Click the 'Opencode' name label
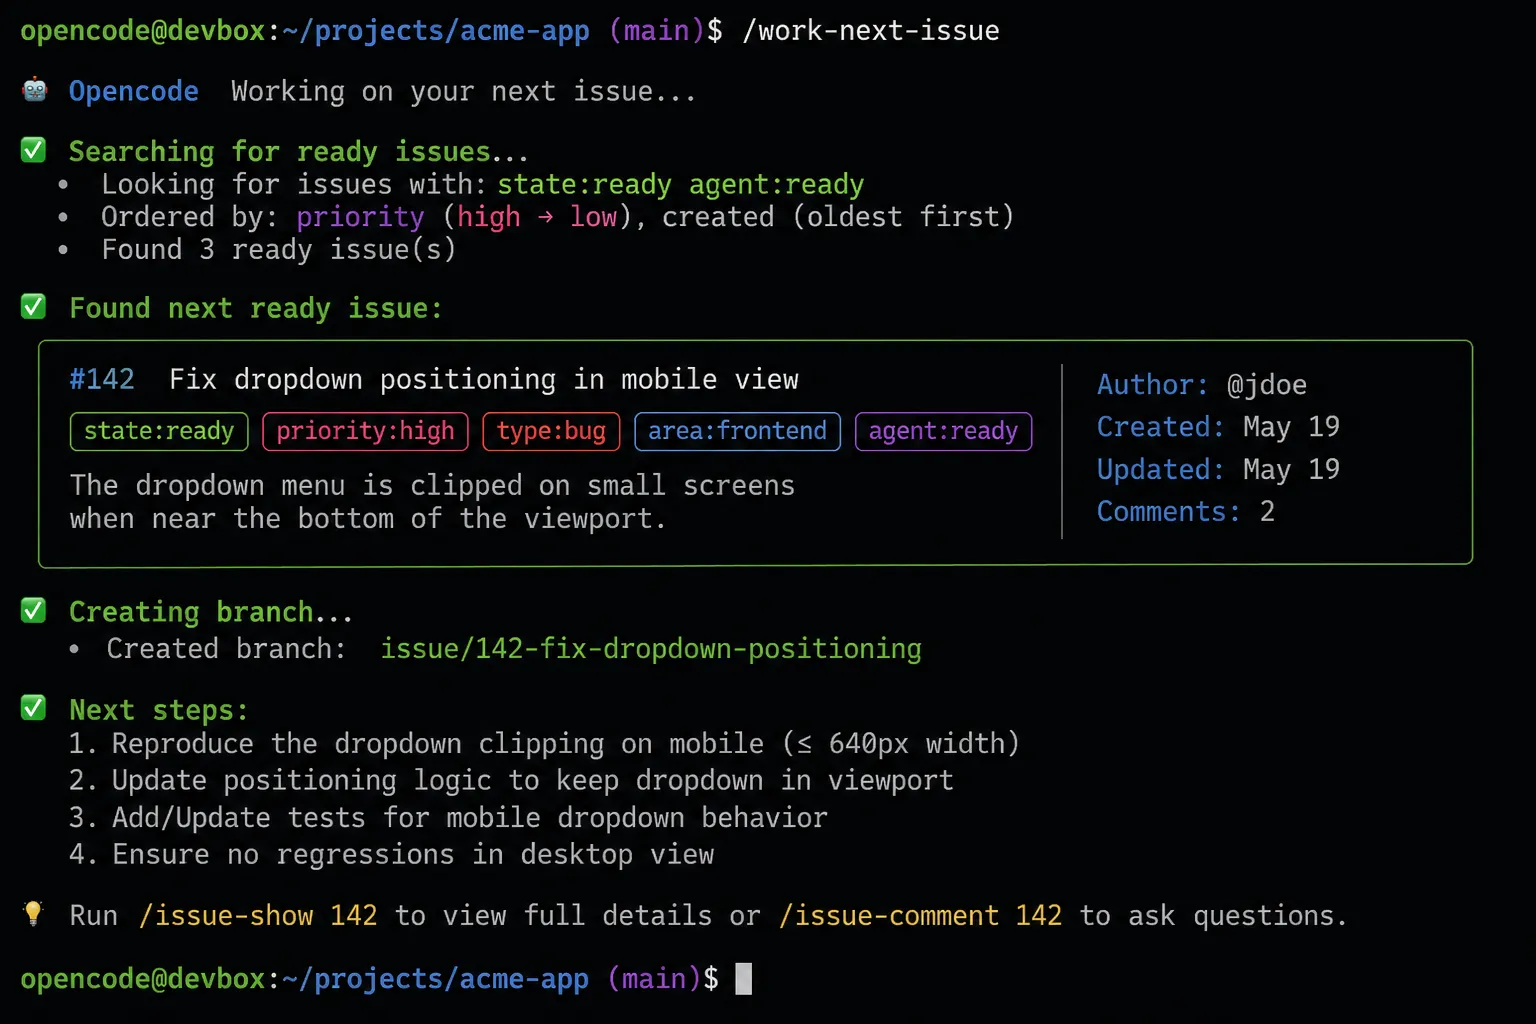Image resolution: width=1536 pixels, height=1024 pixels. (133, 91)
